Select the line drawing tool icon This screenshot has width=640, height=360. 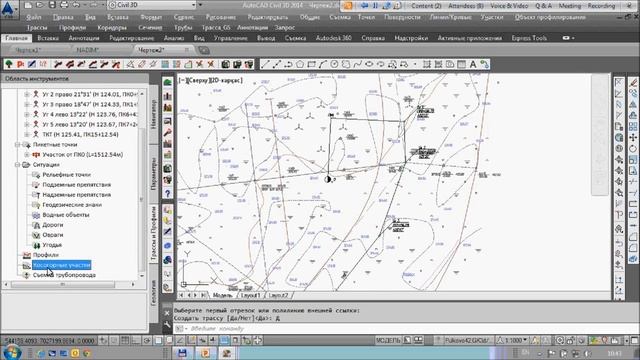click(265, 64)
